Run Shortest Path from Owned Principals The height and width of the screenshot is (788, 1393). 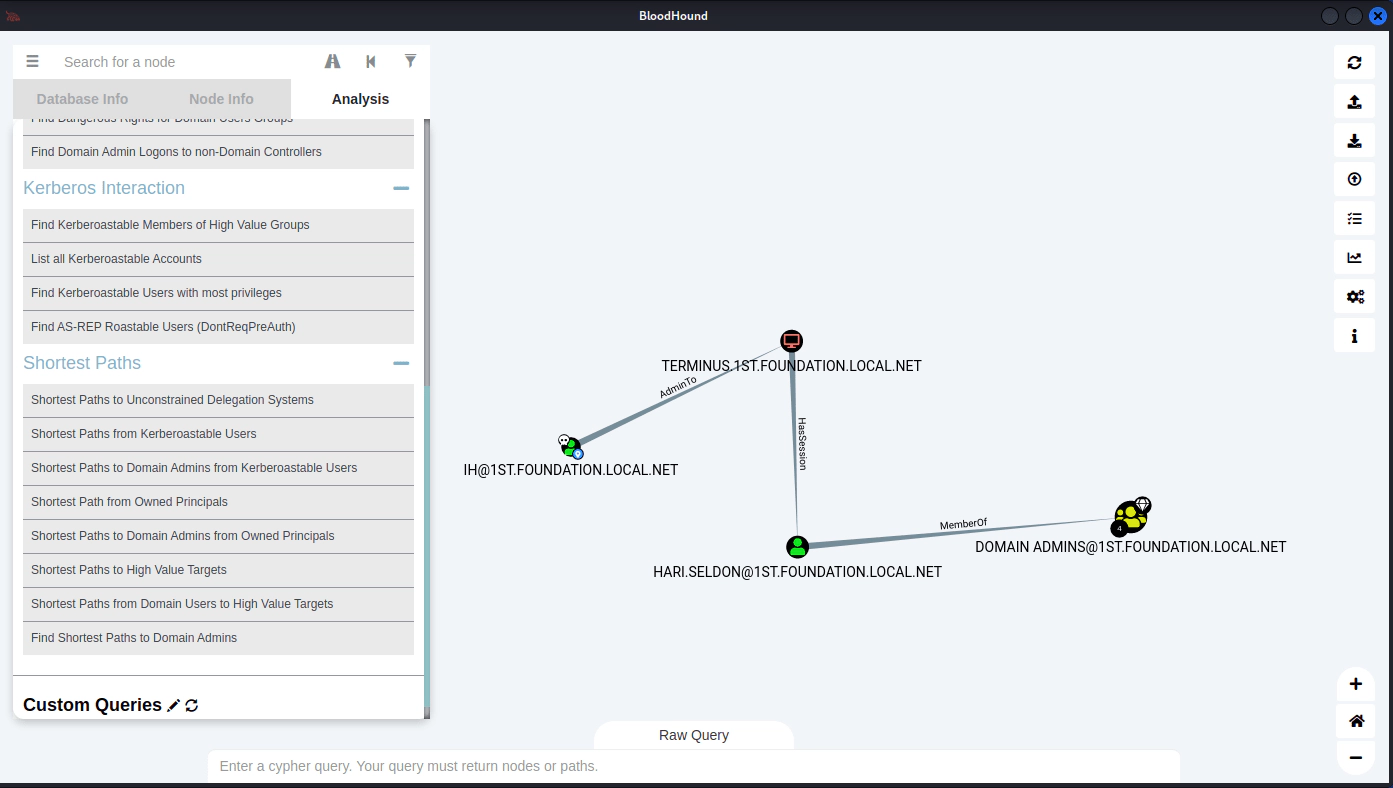coord(218,502)
